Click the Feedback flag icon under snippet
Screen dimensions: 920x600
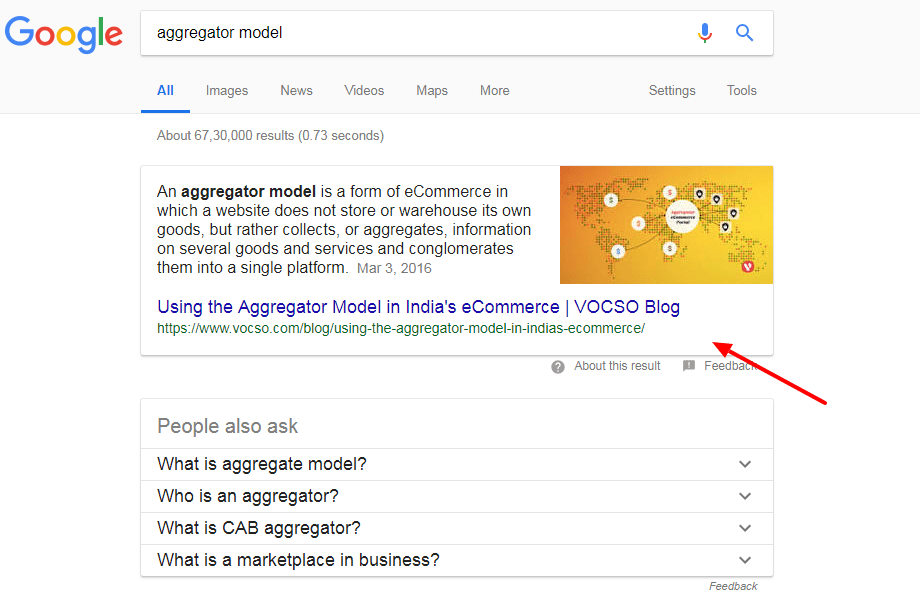689,366
